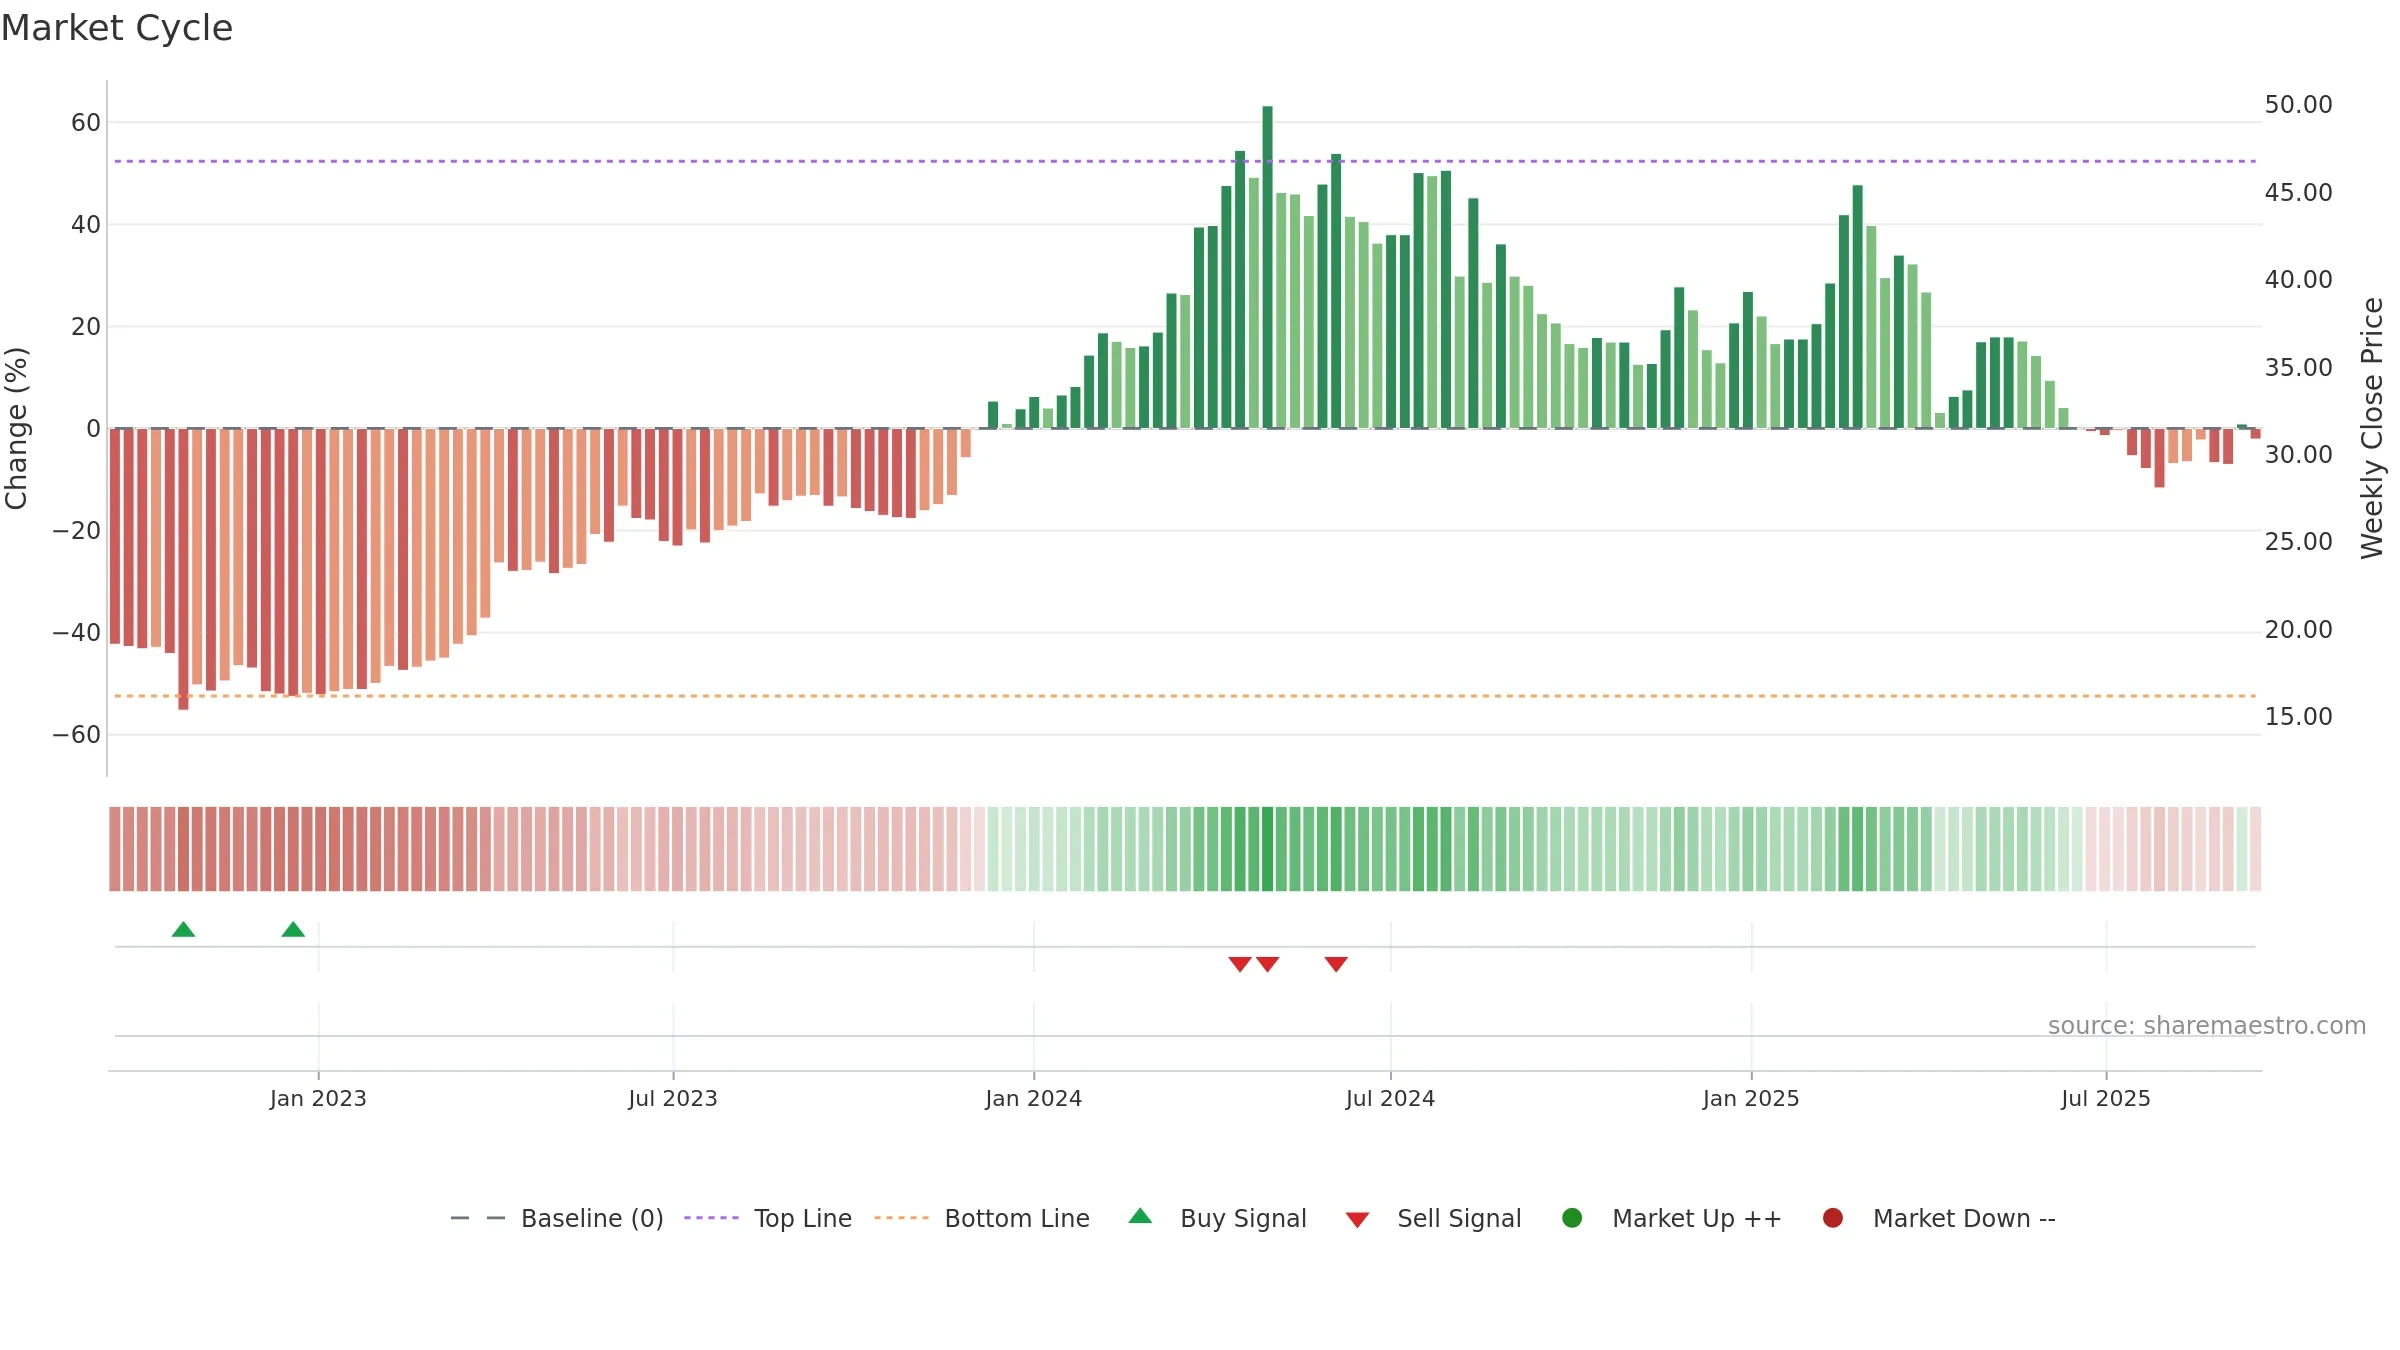Click the 15.00 price axis value
Viewport: 2400px width, 1350px height.
click(2298, 716)
